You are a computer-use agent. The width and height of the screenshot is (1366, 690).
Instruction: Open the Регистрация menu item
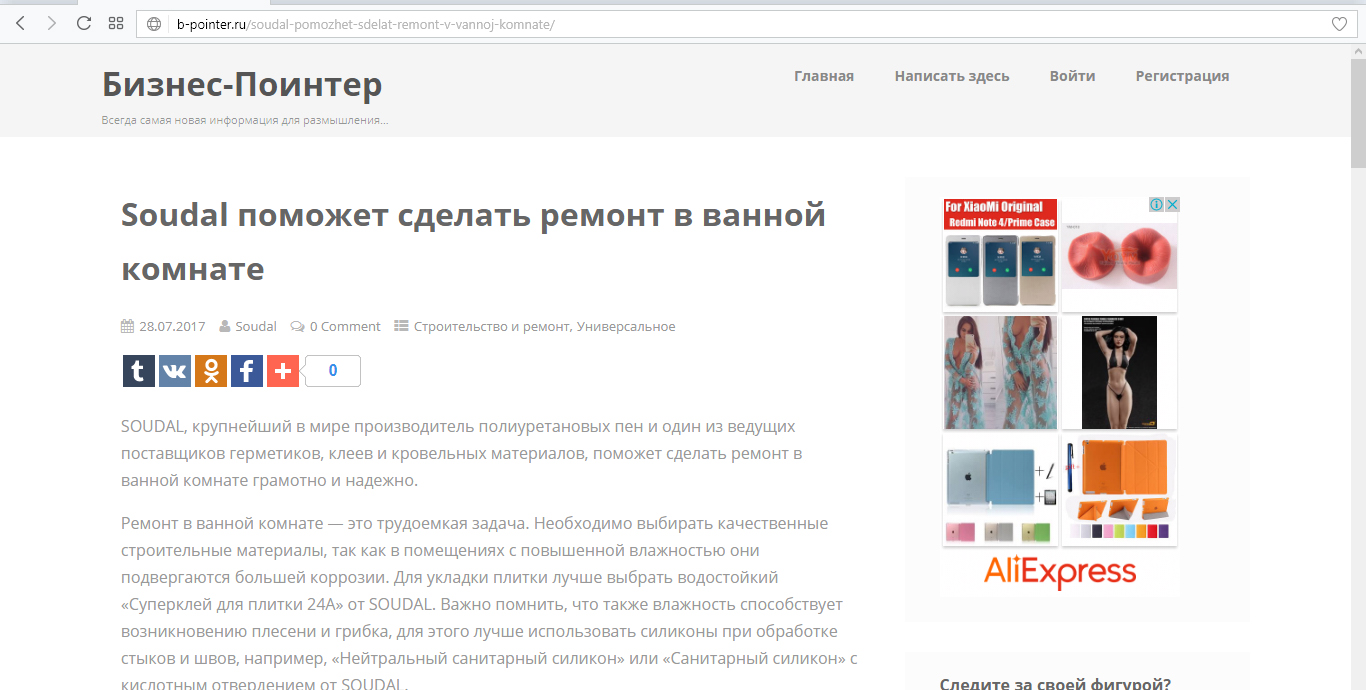(x=1182, y=76)
